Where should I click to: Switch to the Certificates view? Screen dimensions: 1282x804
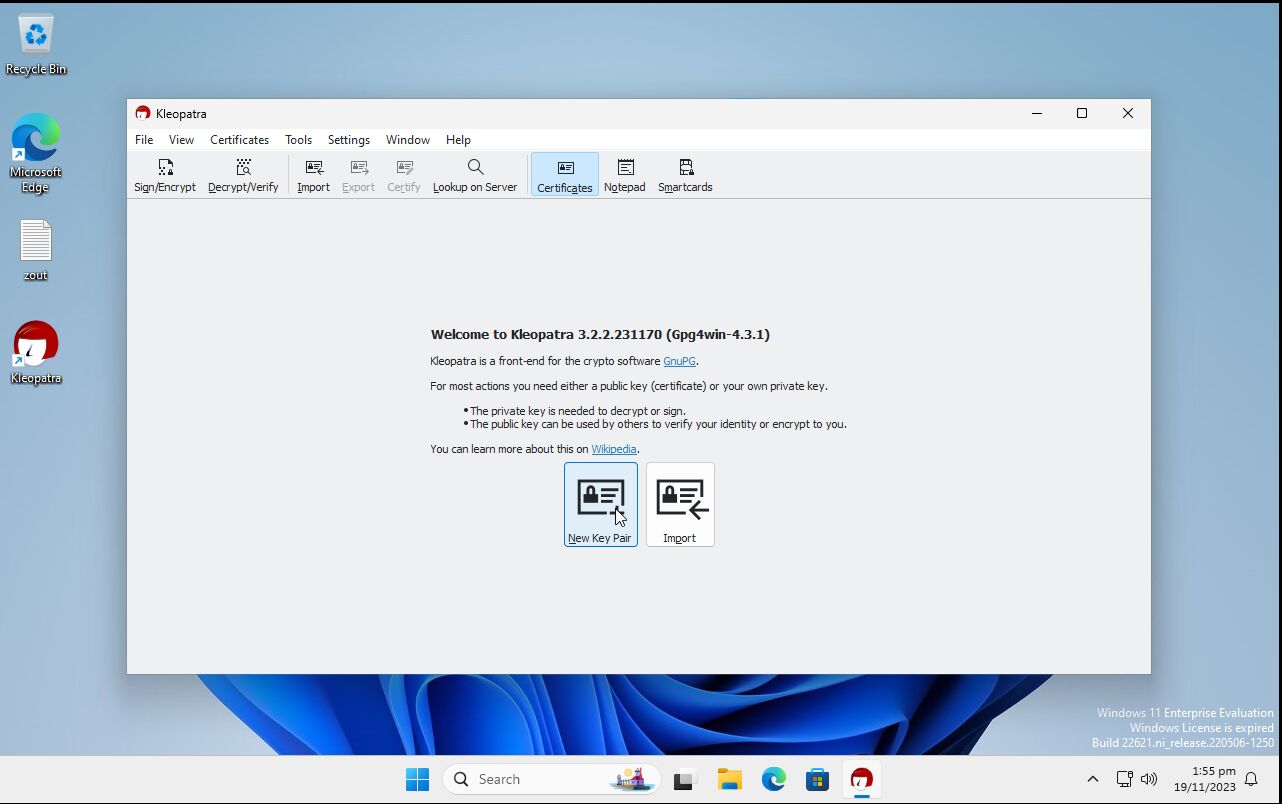[565, 175]
